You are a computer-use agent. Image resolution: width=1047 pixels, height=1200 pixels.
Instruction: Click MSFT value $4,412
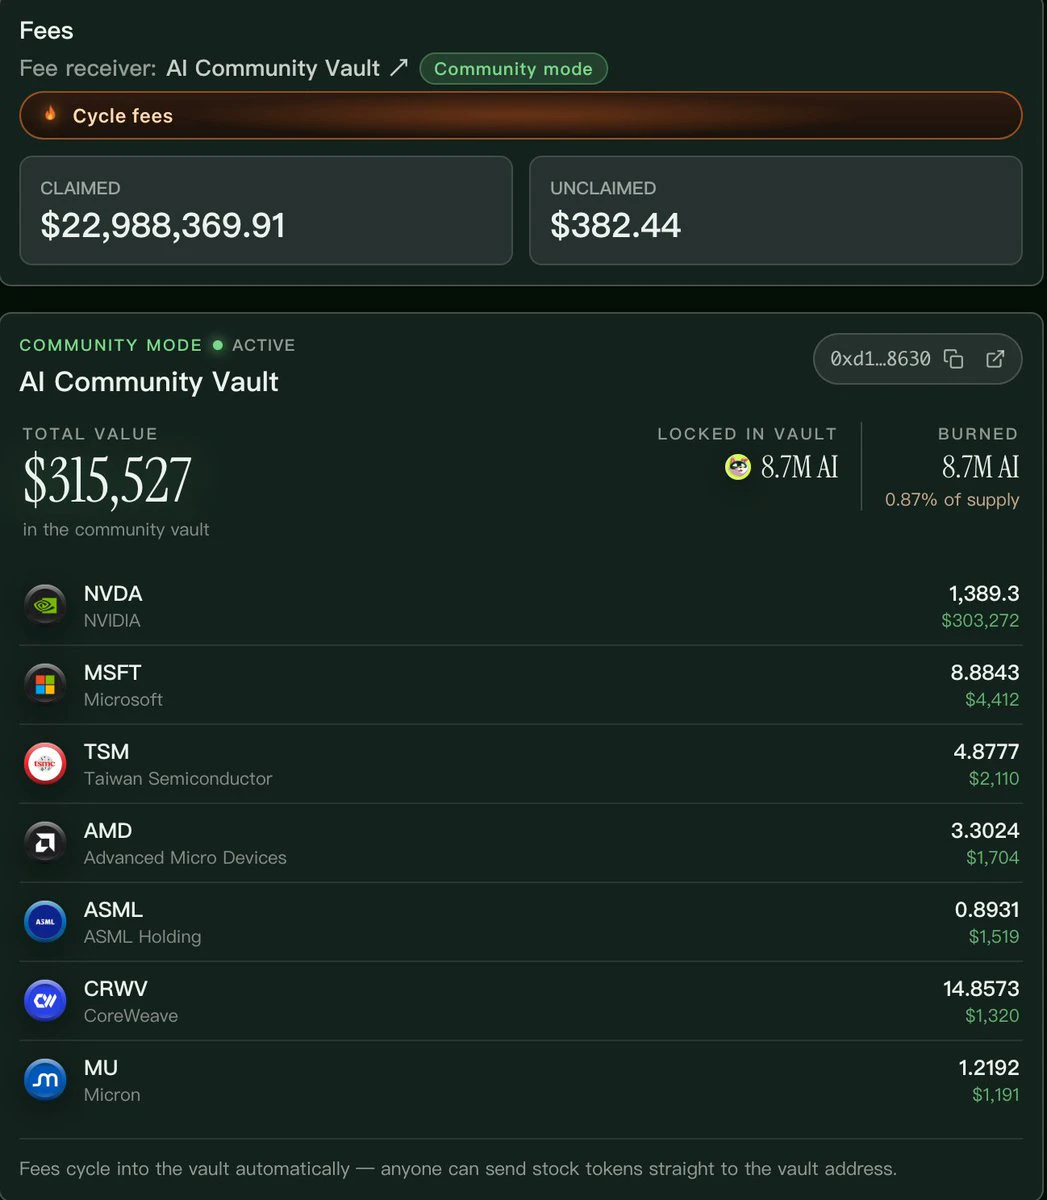coord(992,700)
